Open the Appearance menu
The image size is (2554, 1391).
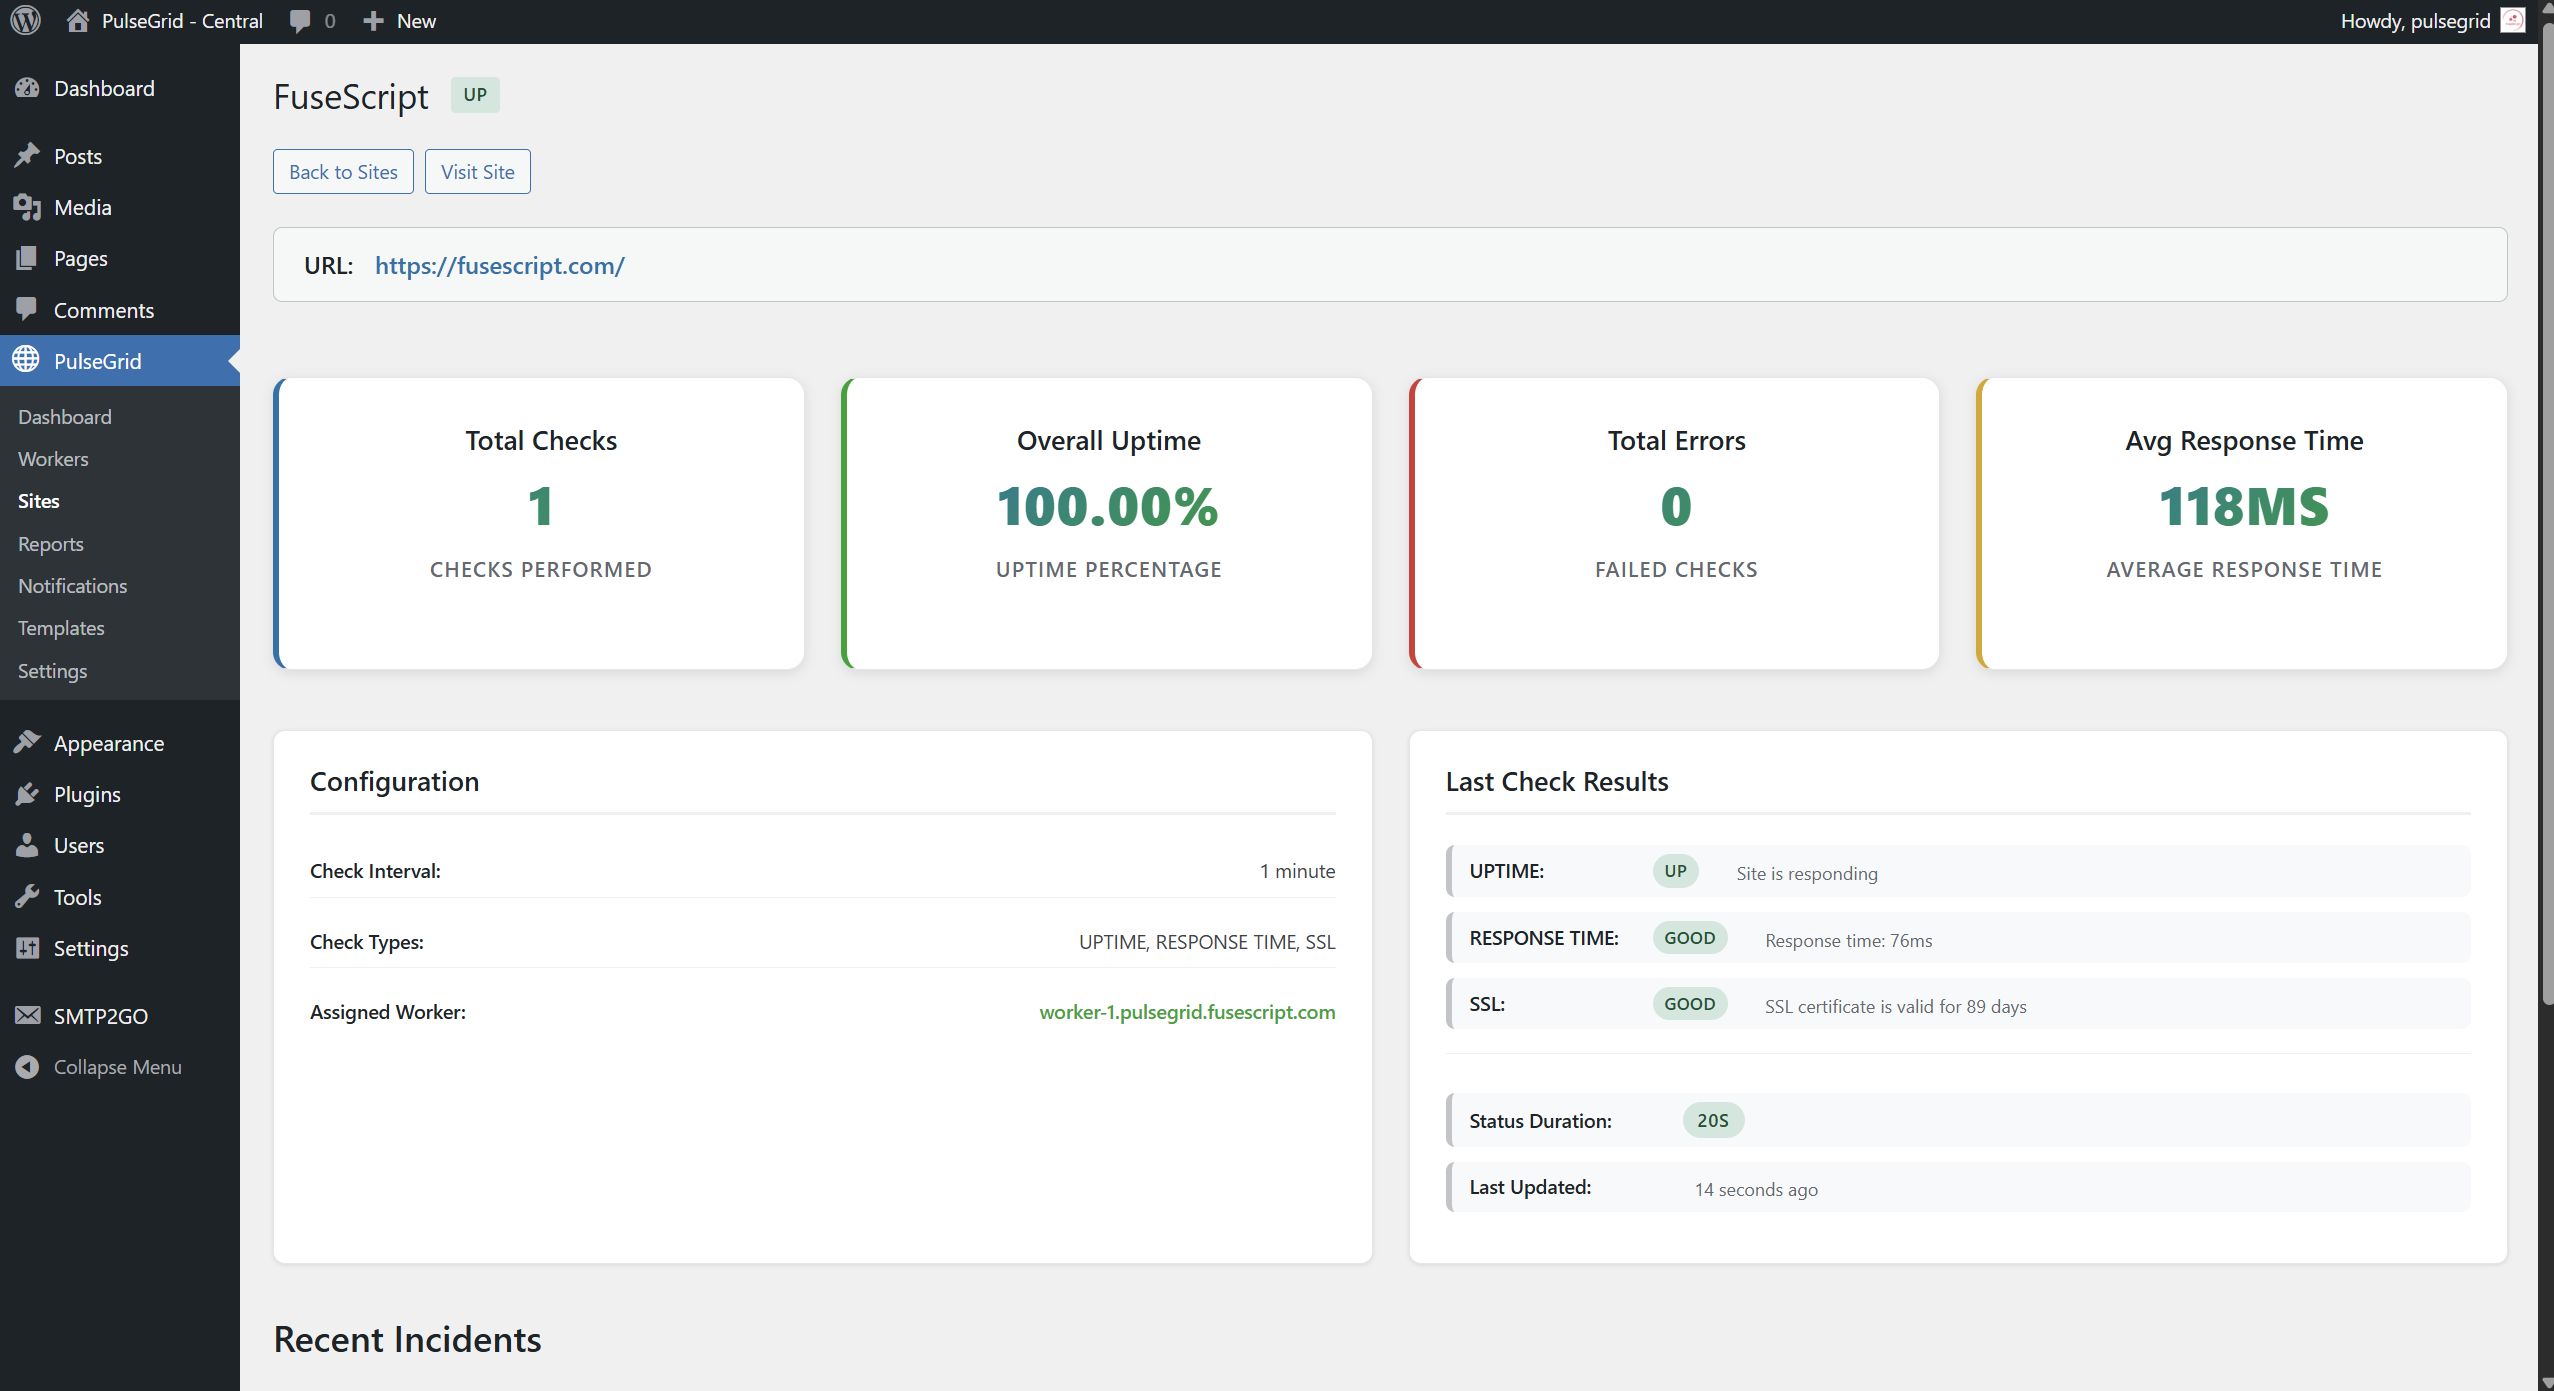(x=108, y=743)
